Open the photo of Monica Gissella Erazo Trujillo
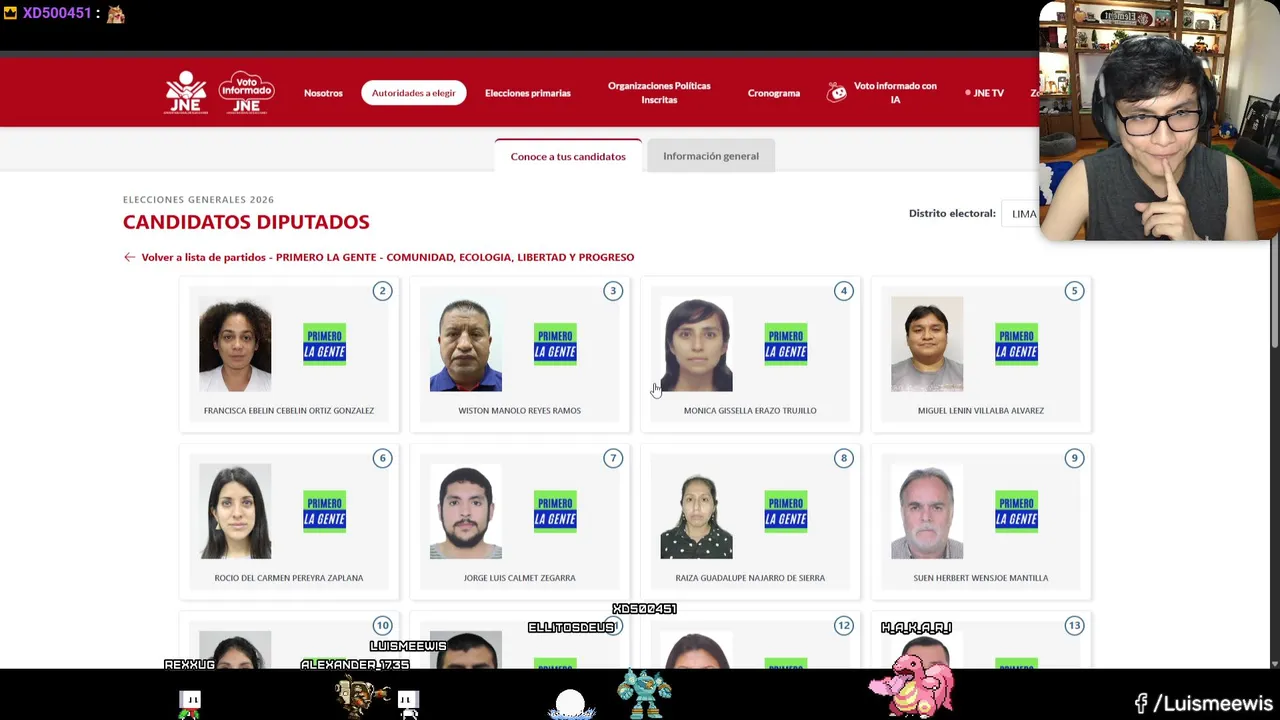 tap(697, 344)
